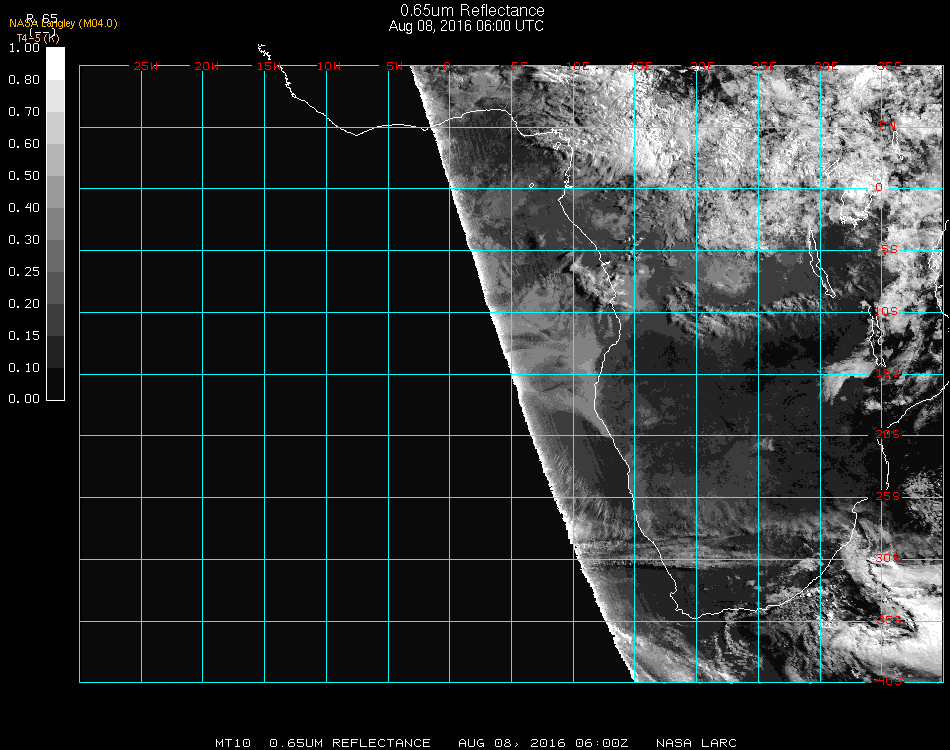The image size is (950, 750).
Task: Click the 15W longitude label
Action: coord(268,66)
